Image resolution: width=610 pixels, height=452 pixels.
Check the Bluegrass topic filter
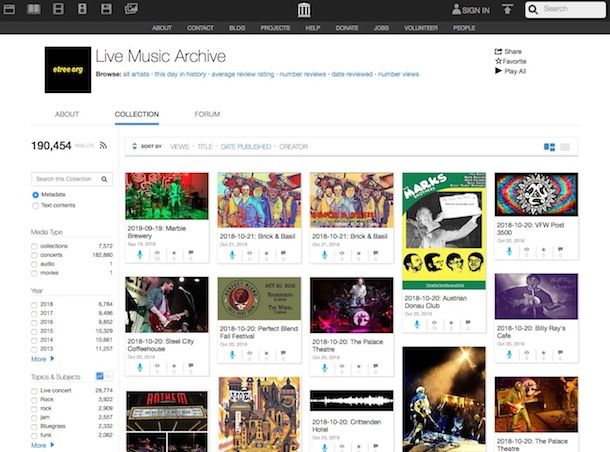(x=34, y=427)
